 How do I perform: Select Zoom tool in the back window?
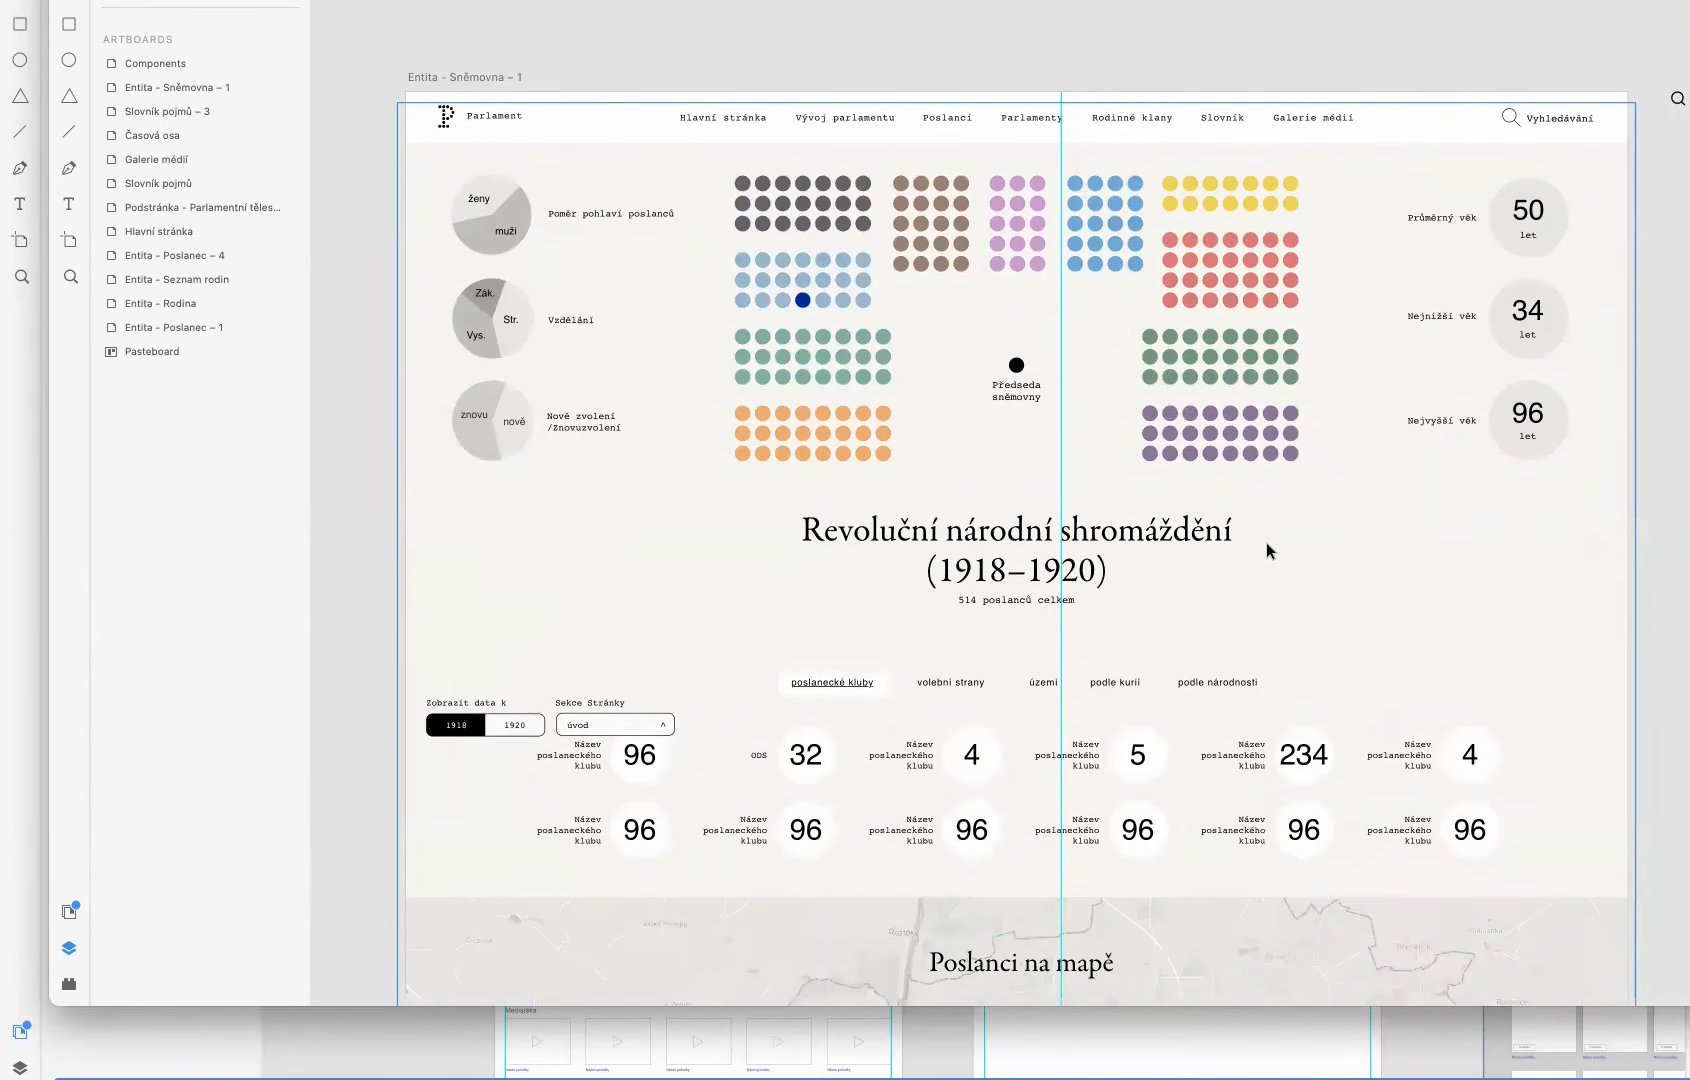[21, 277]
